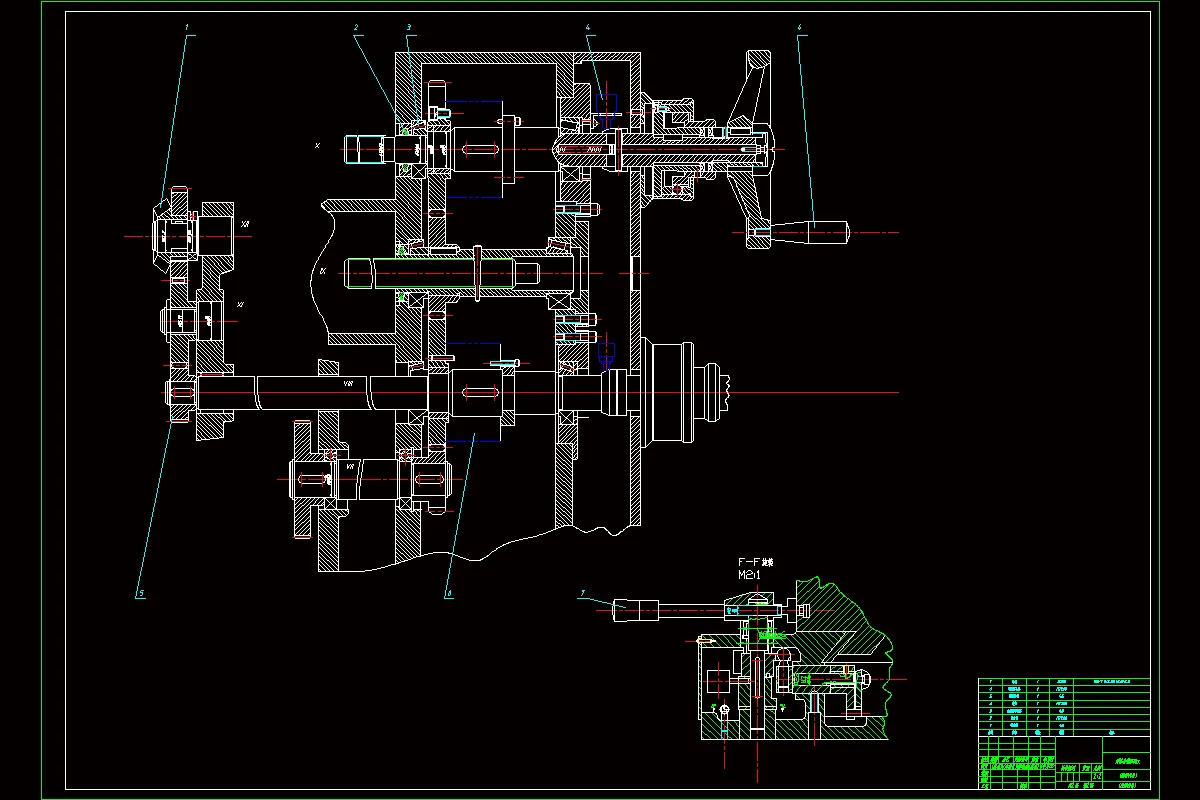Select part balloon number 1 text
Image resolution: width=1200 pixels, height=800 pixels.
point(186,28)
